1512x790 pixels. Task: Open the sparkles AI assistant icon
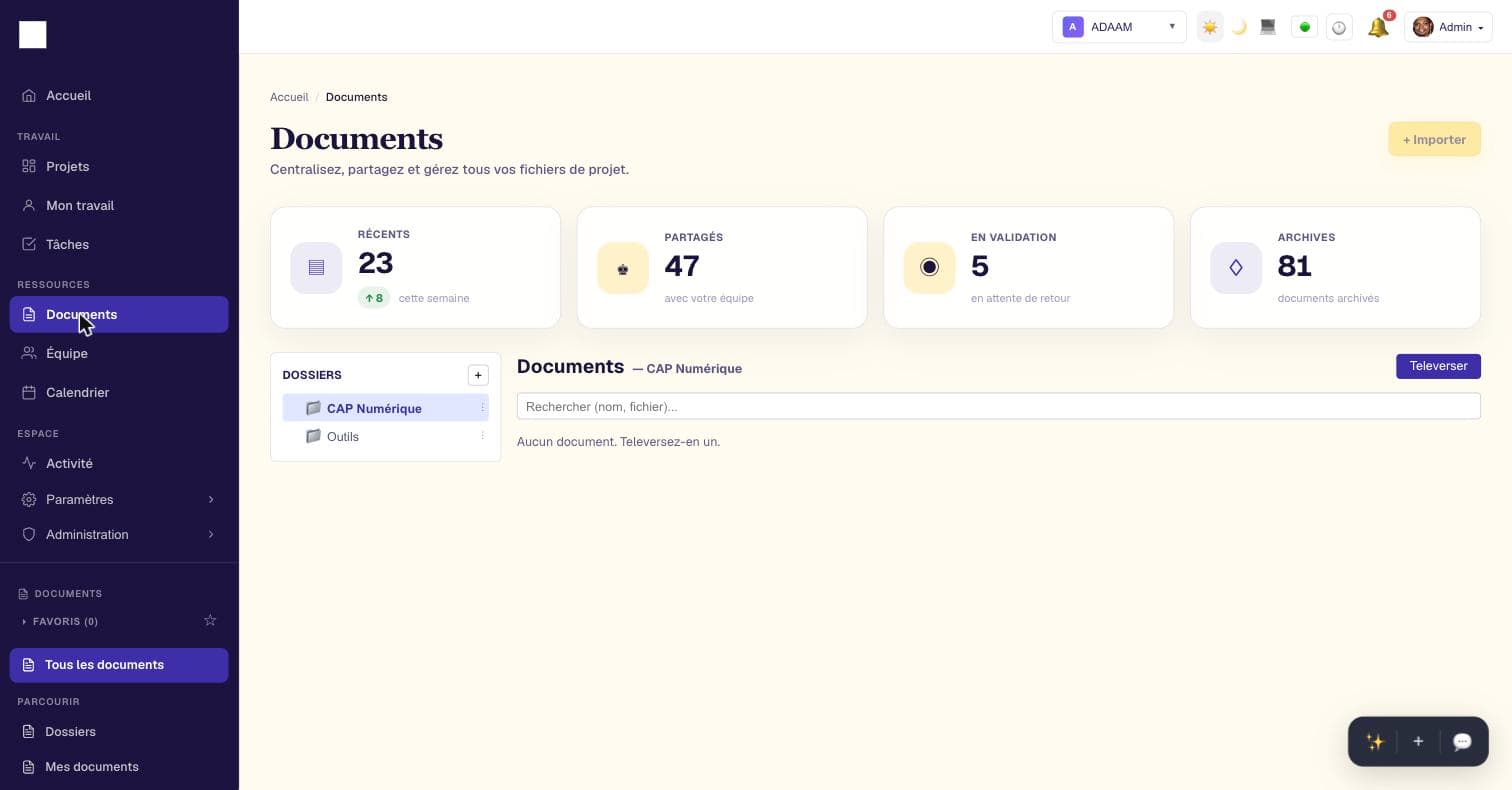(x=1375, y=742)
